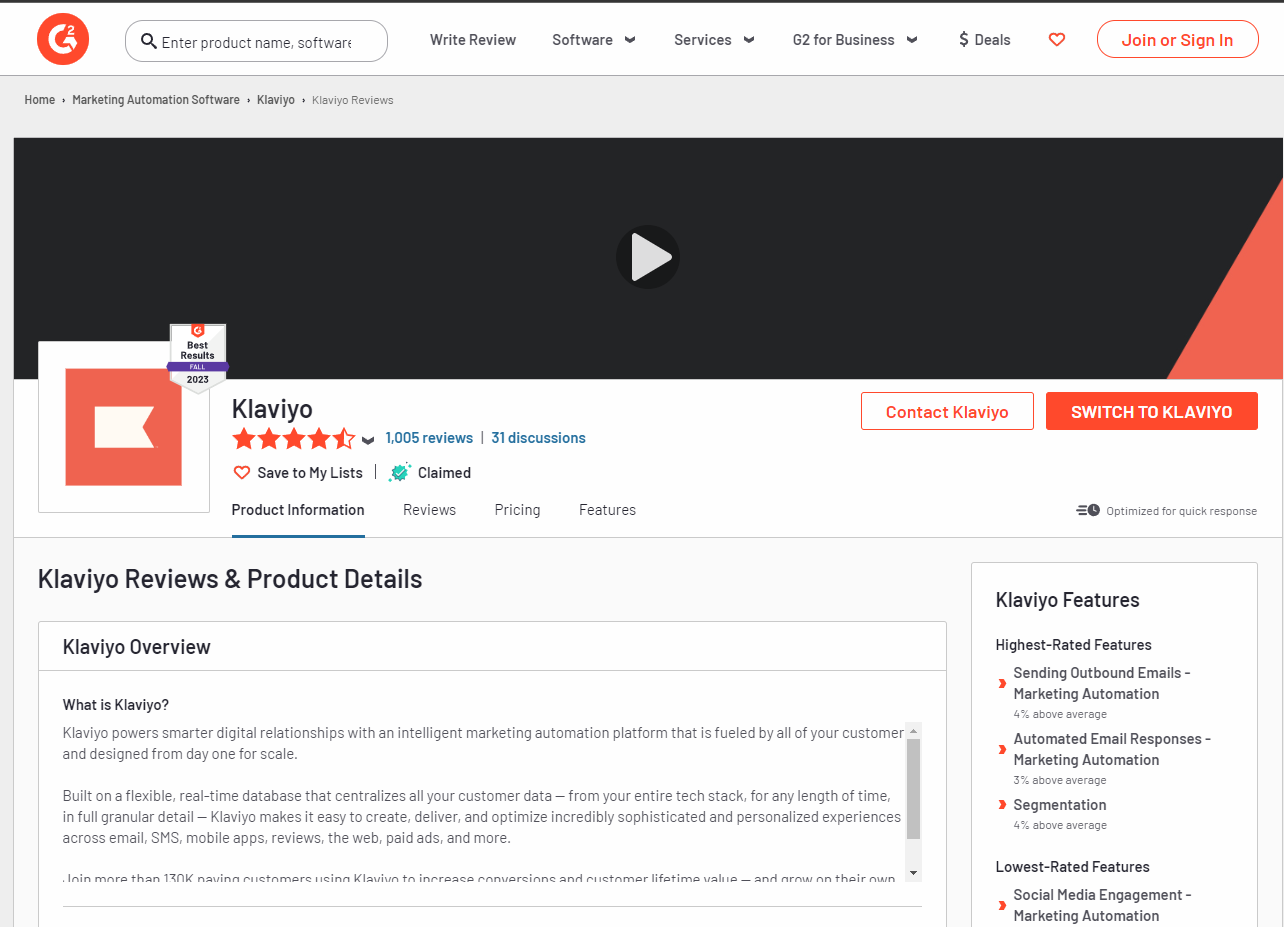Image resolution: width=1284 pixels, height=927 pixels.
Task: Click the Claimed verified badge icon
Action: tap(400, 473)
